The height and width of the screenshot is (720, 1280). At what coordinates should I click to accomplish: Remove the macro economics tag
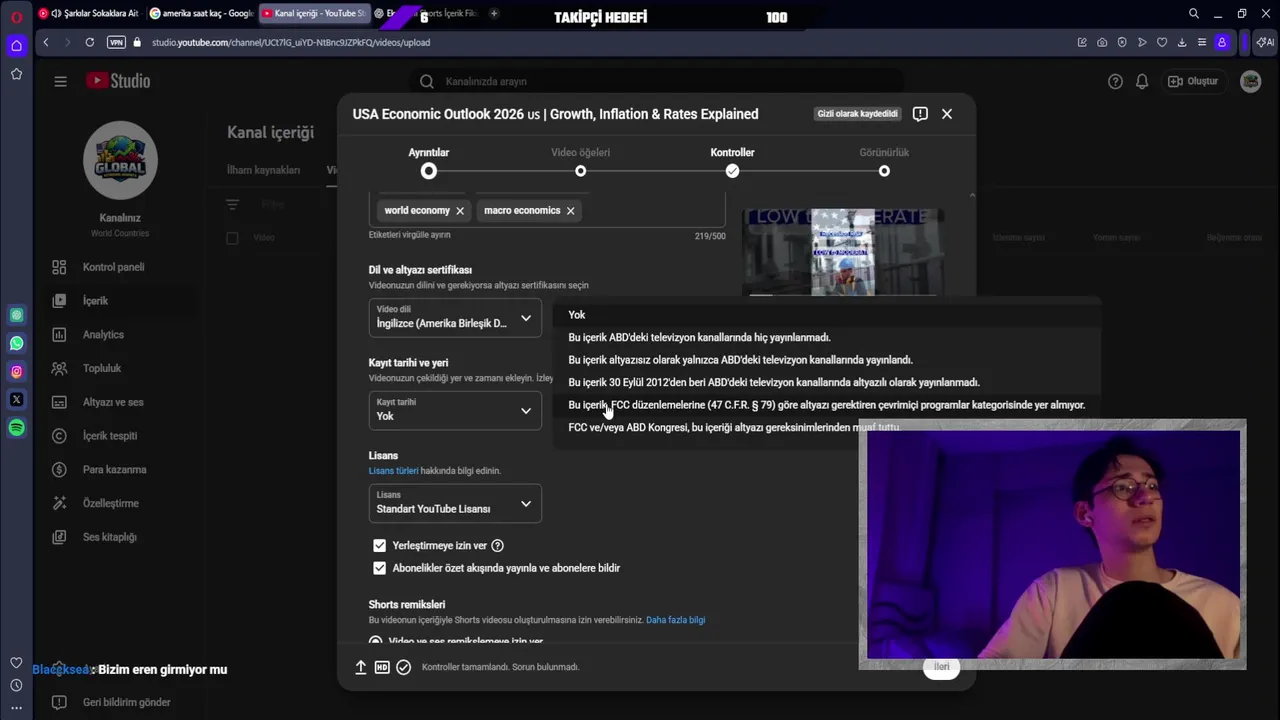(x=570, y=211)
